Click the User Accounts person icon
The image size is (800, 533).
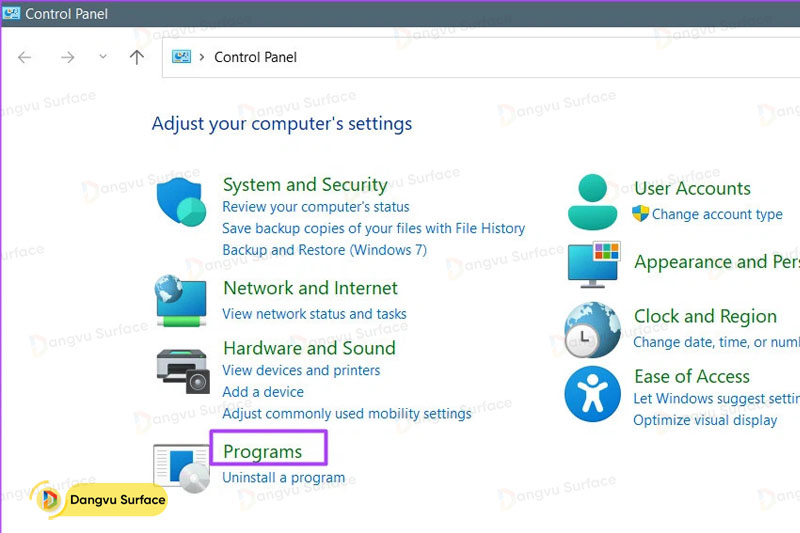(592, 202)
